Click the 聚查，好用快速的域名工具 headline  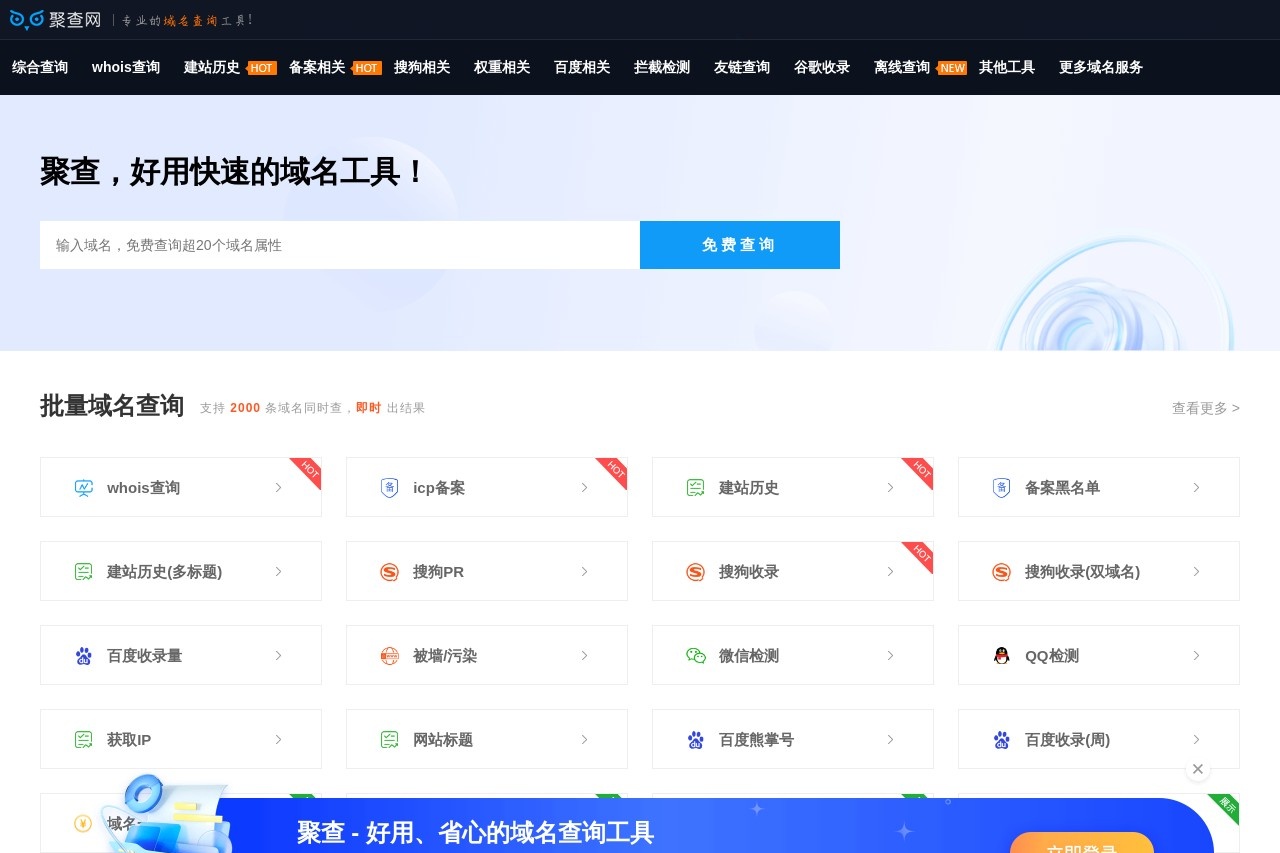(233, 171)
